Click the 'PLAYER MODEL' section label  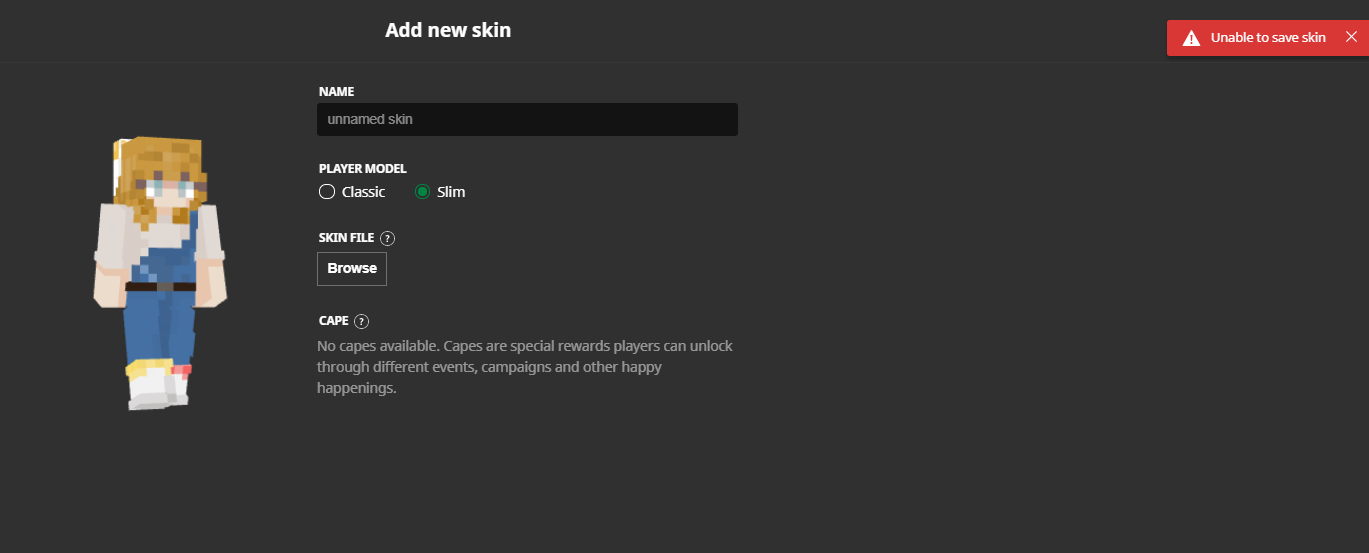tap(362, 169)
